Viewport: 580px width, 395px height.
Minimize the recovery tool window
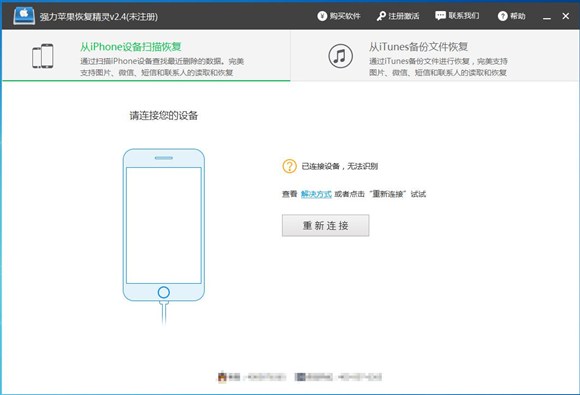click(547, 16)
